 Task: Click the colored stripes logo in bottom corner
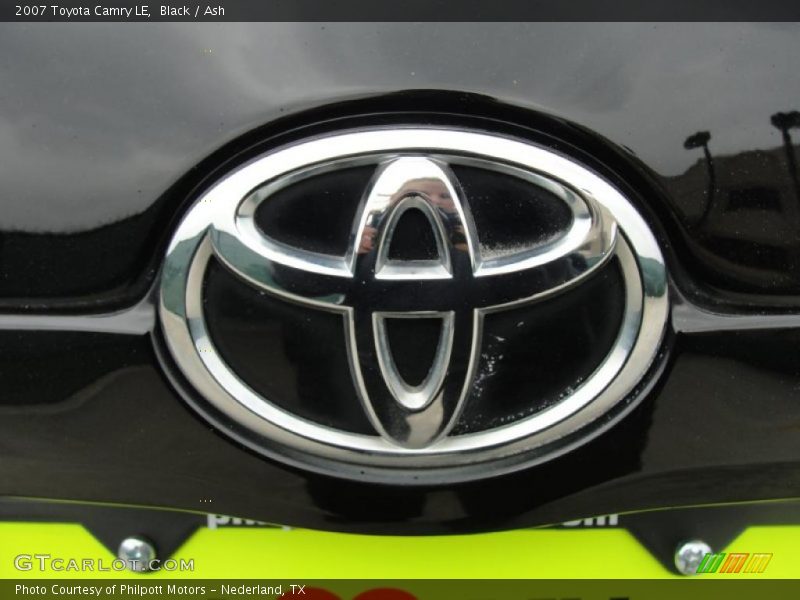click(735, 563)
